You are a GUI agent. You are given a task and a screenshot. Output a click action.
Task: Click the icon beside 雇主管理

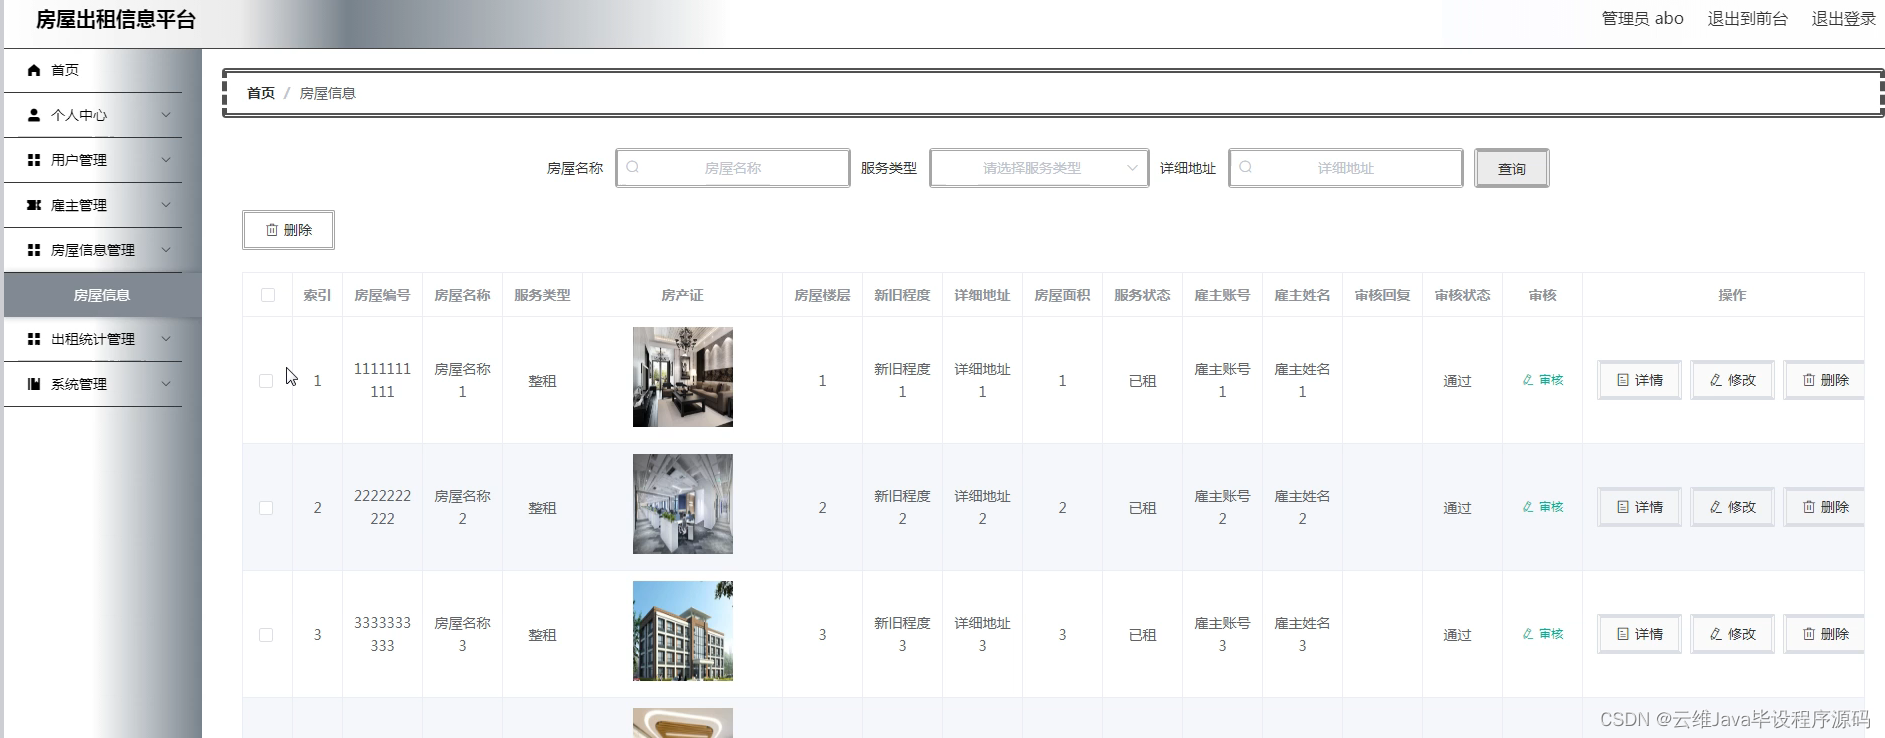(34, 205)
